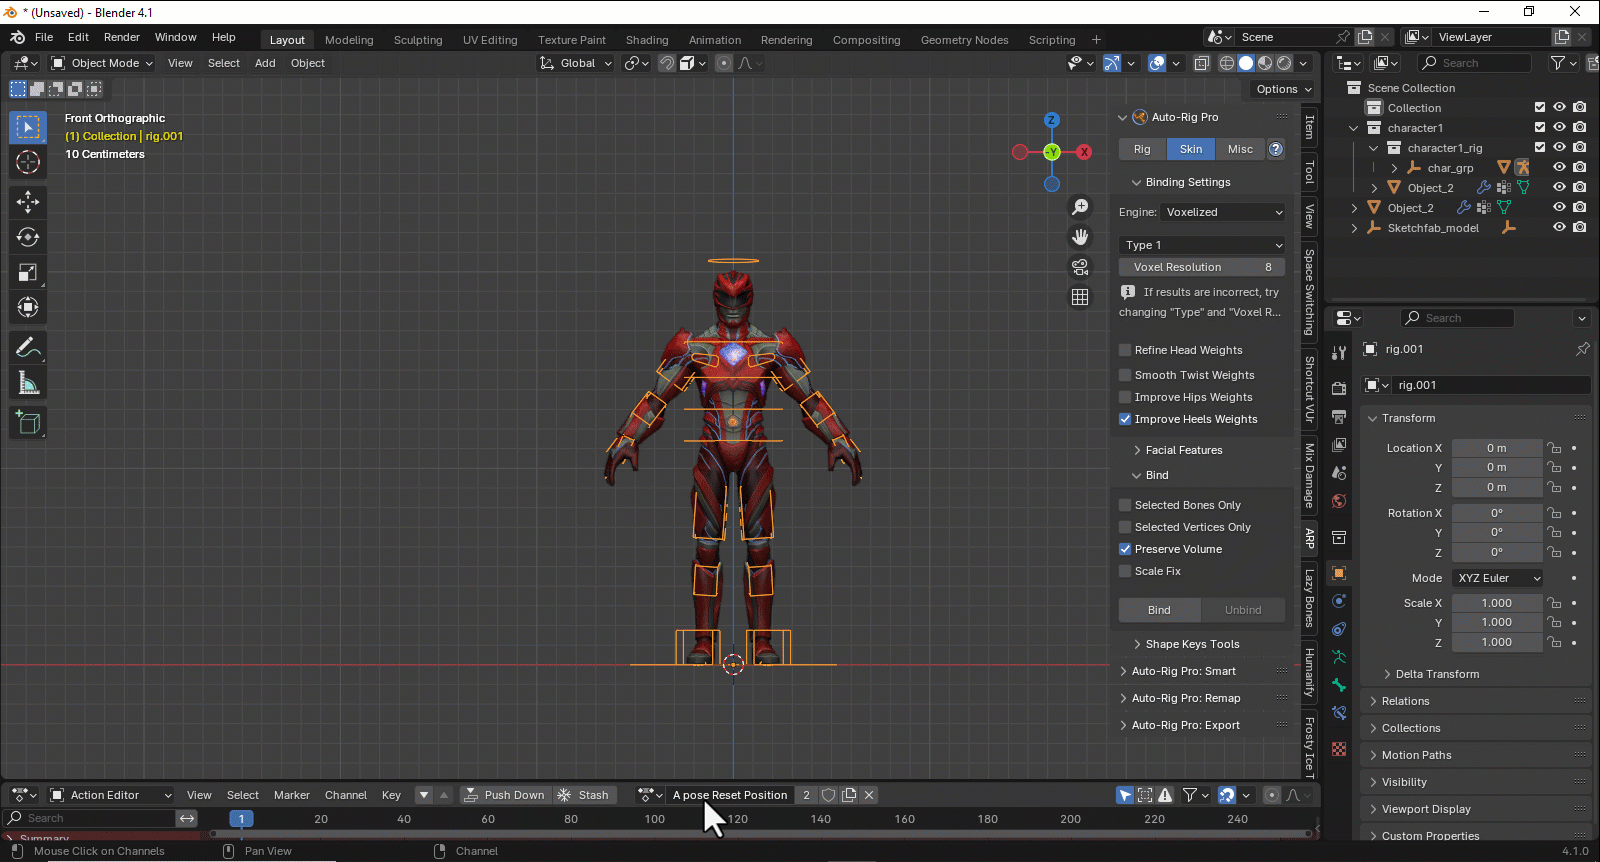Adjust the Voxel Resolution slider
Image resolution: width=1600 pixels, height=862 pixels.
[1202, 267]
